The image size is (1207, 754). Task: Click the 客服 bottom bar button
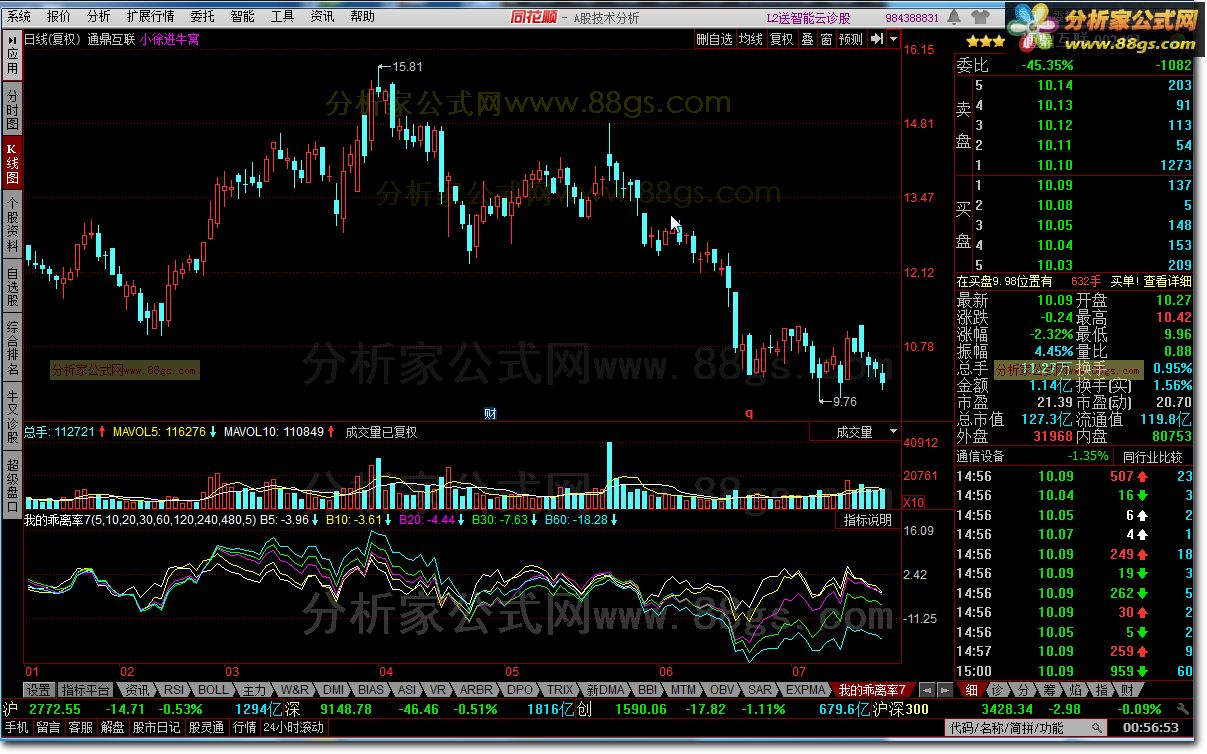80,728
